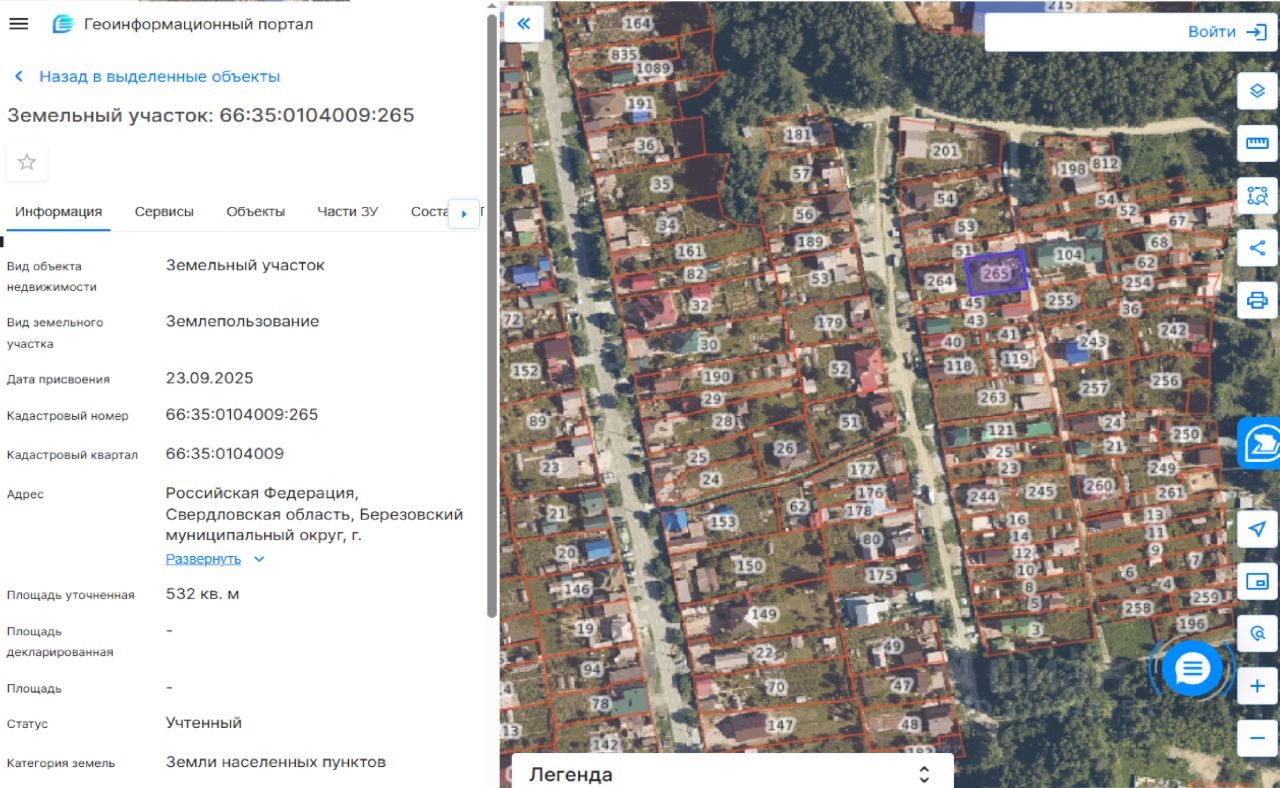Collapse the side panel with the double-chevron button
The width and height of the screenshot is (1280, 788).
tap(524, 24)
